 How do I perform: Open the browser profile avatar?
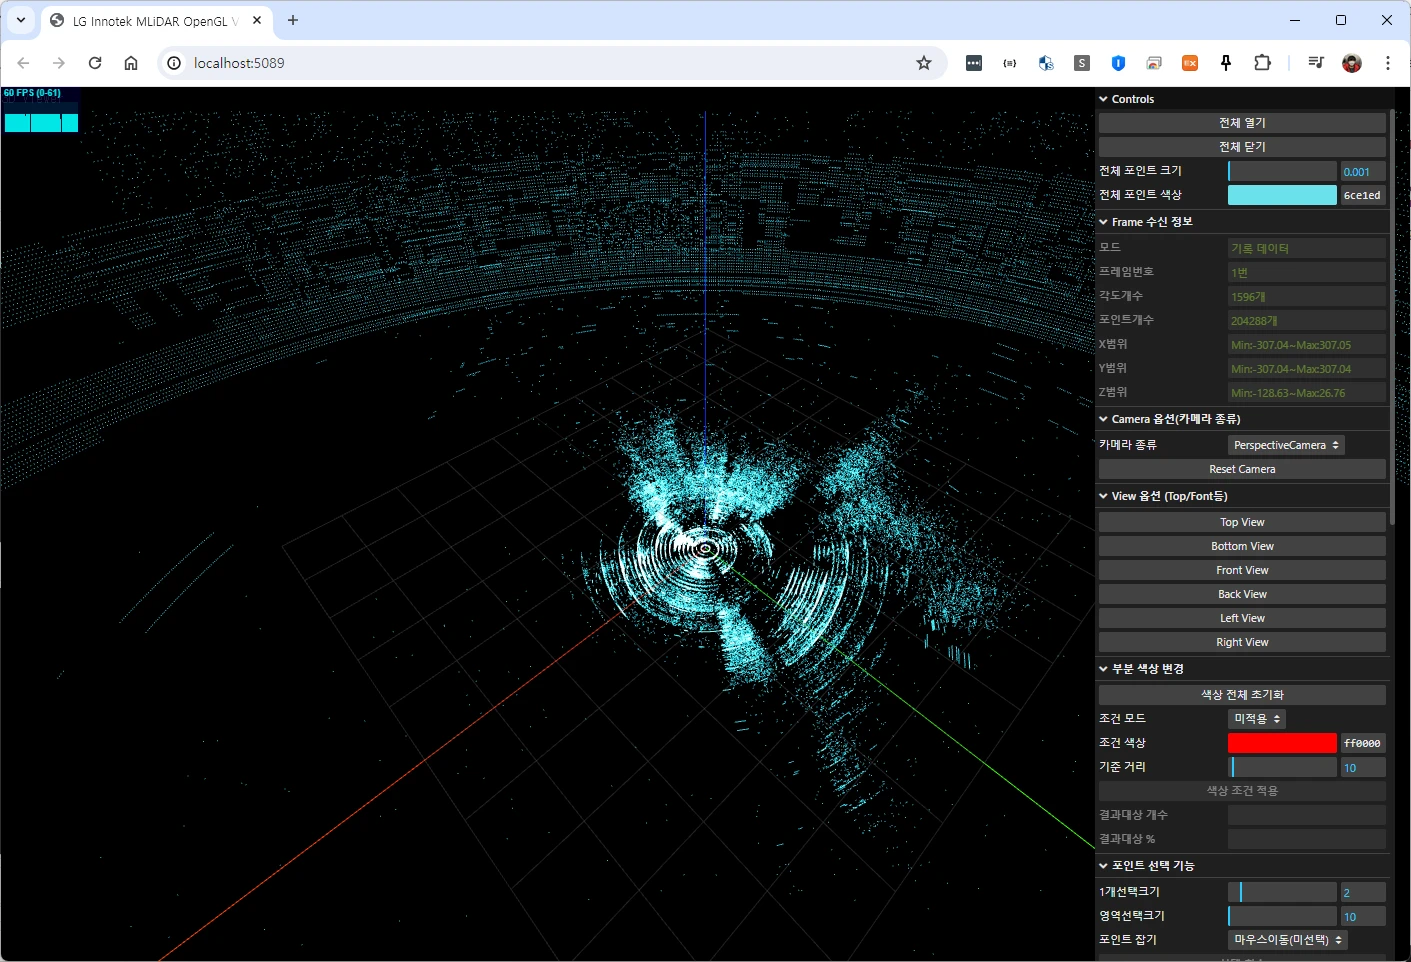(x=1352, y=63)
